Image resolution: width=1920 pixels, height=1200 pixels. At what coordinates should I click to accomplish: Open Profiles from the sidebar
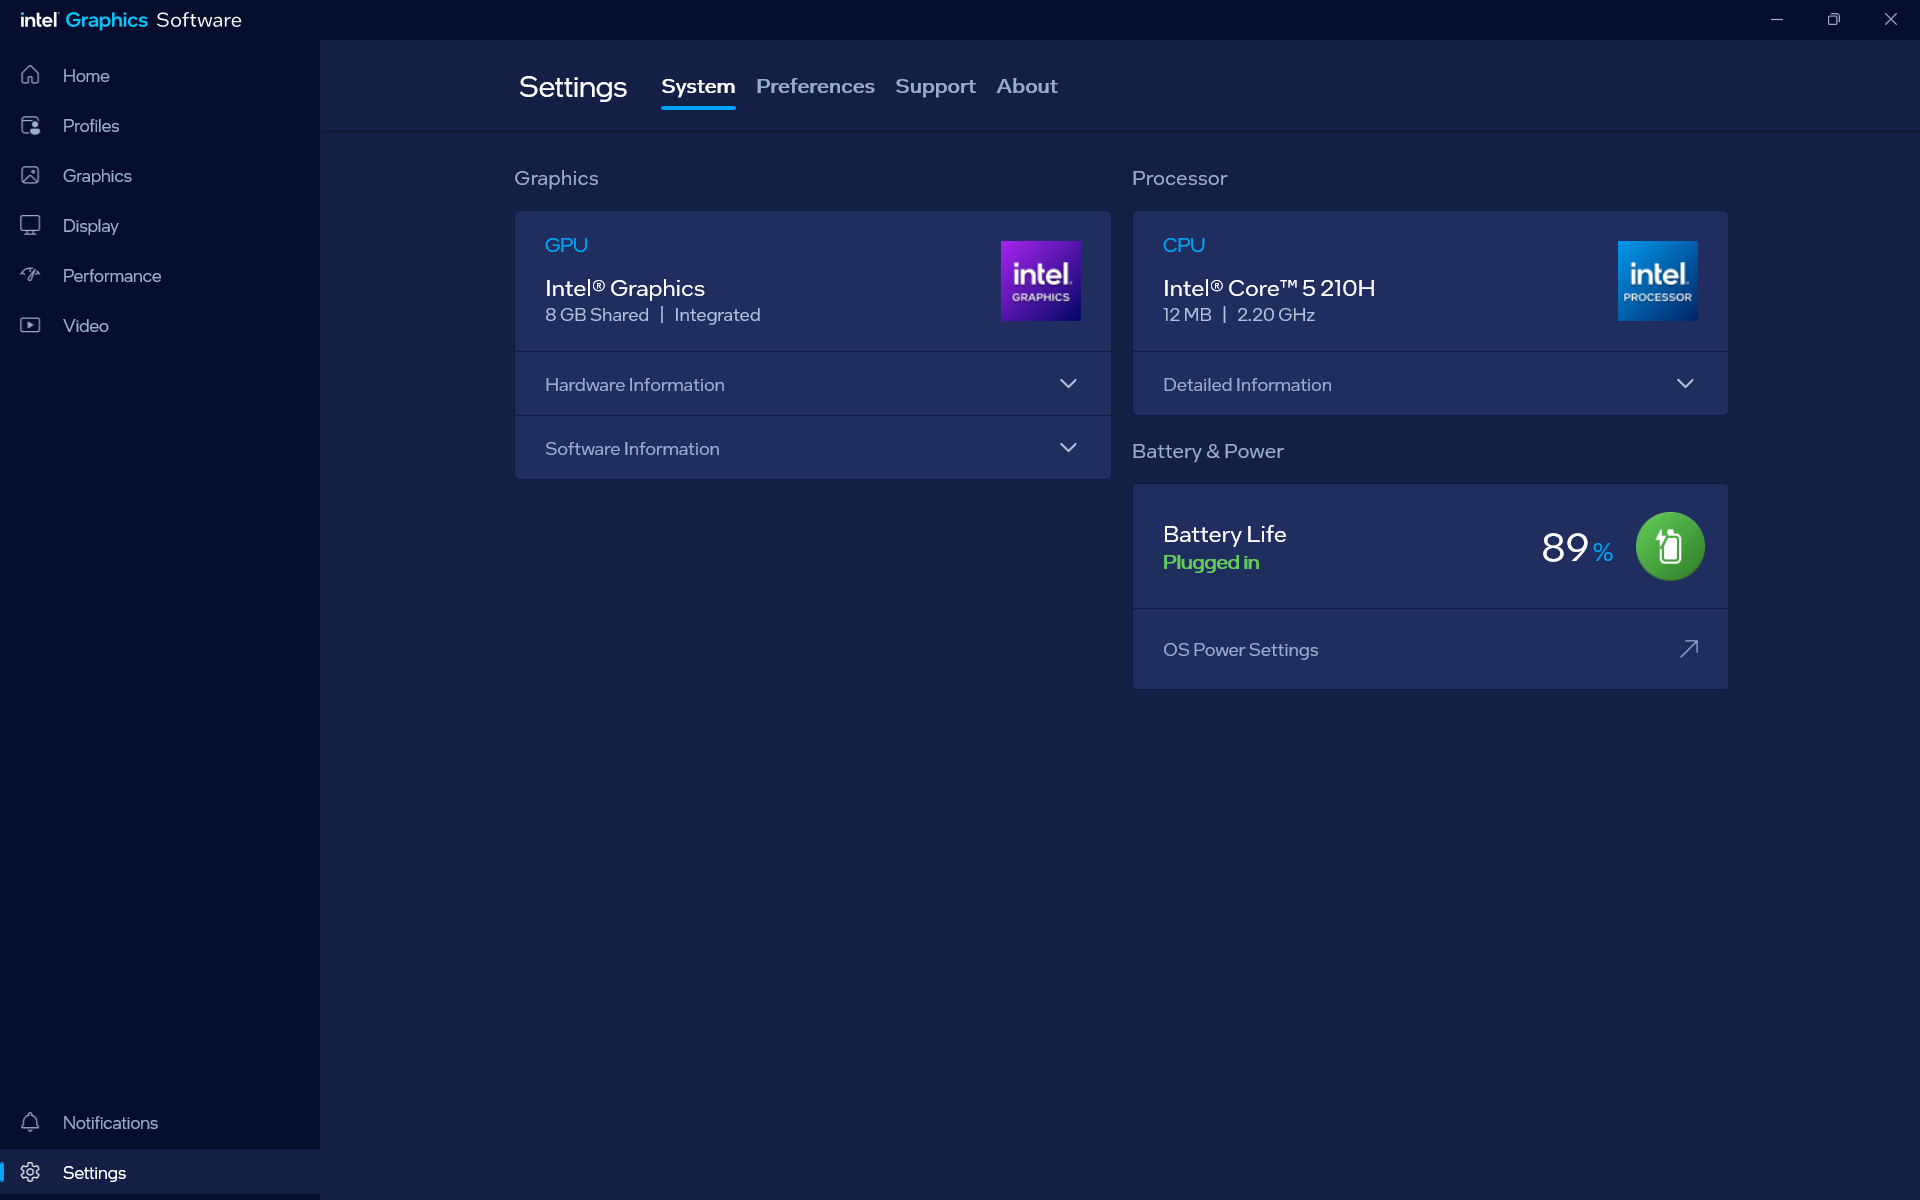click(160, 125)
